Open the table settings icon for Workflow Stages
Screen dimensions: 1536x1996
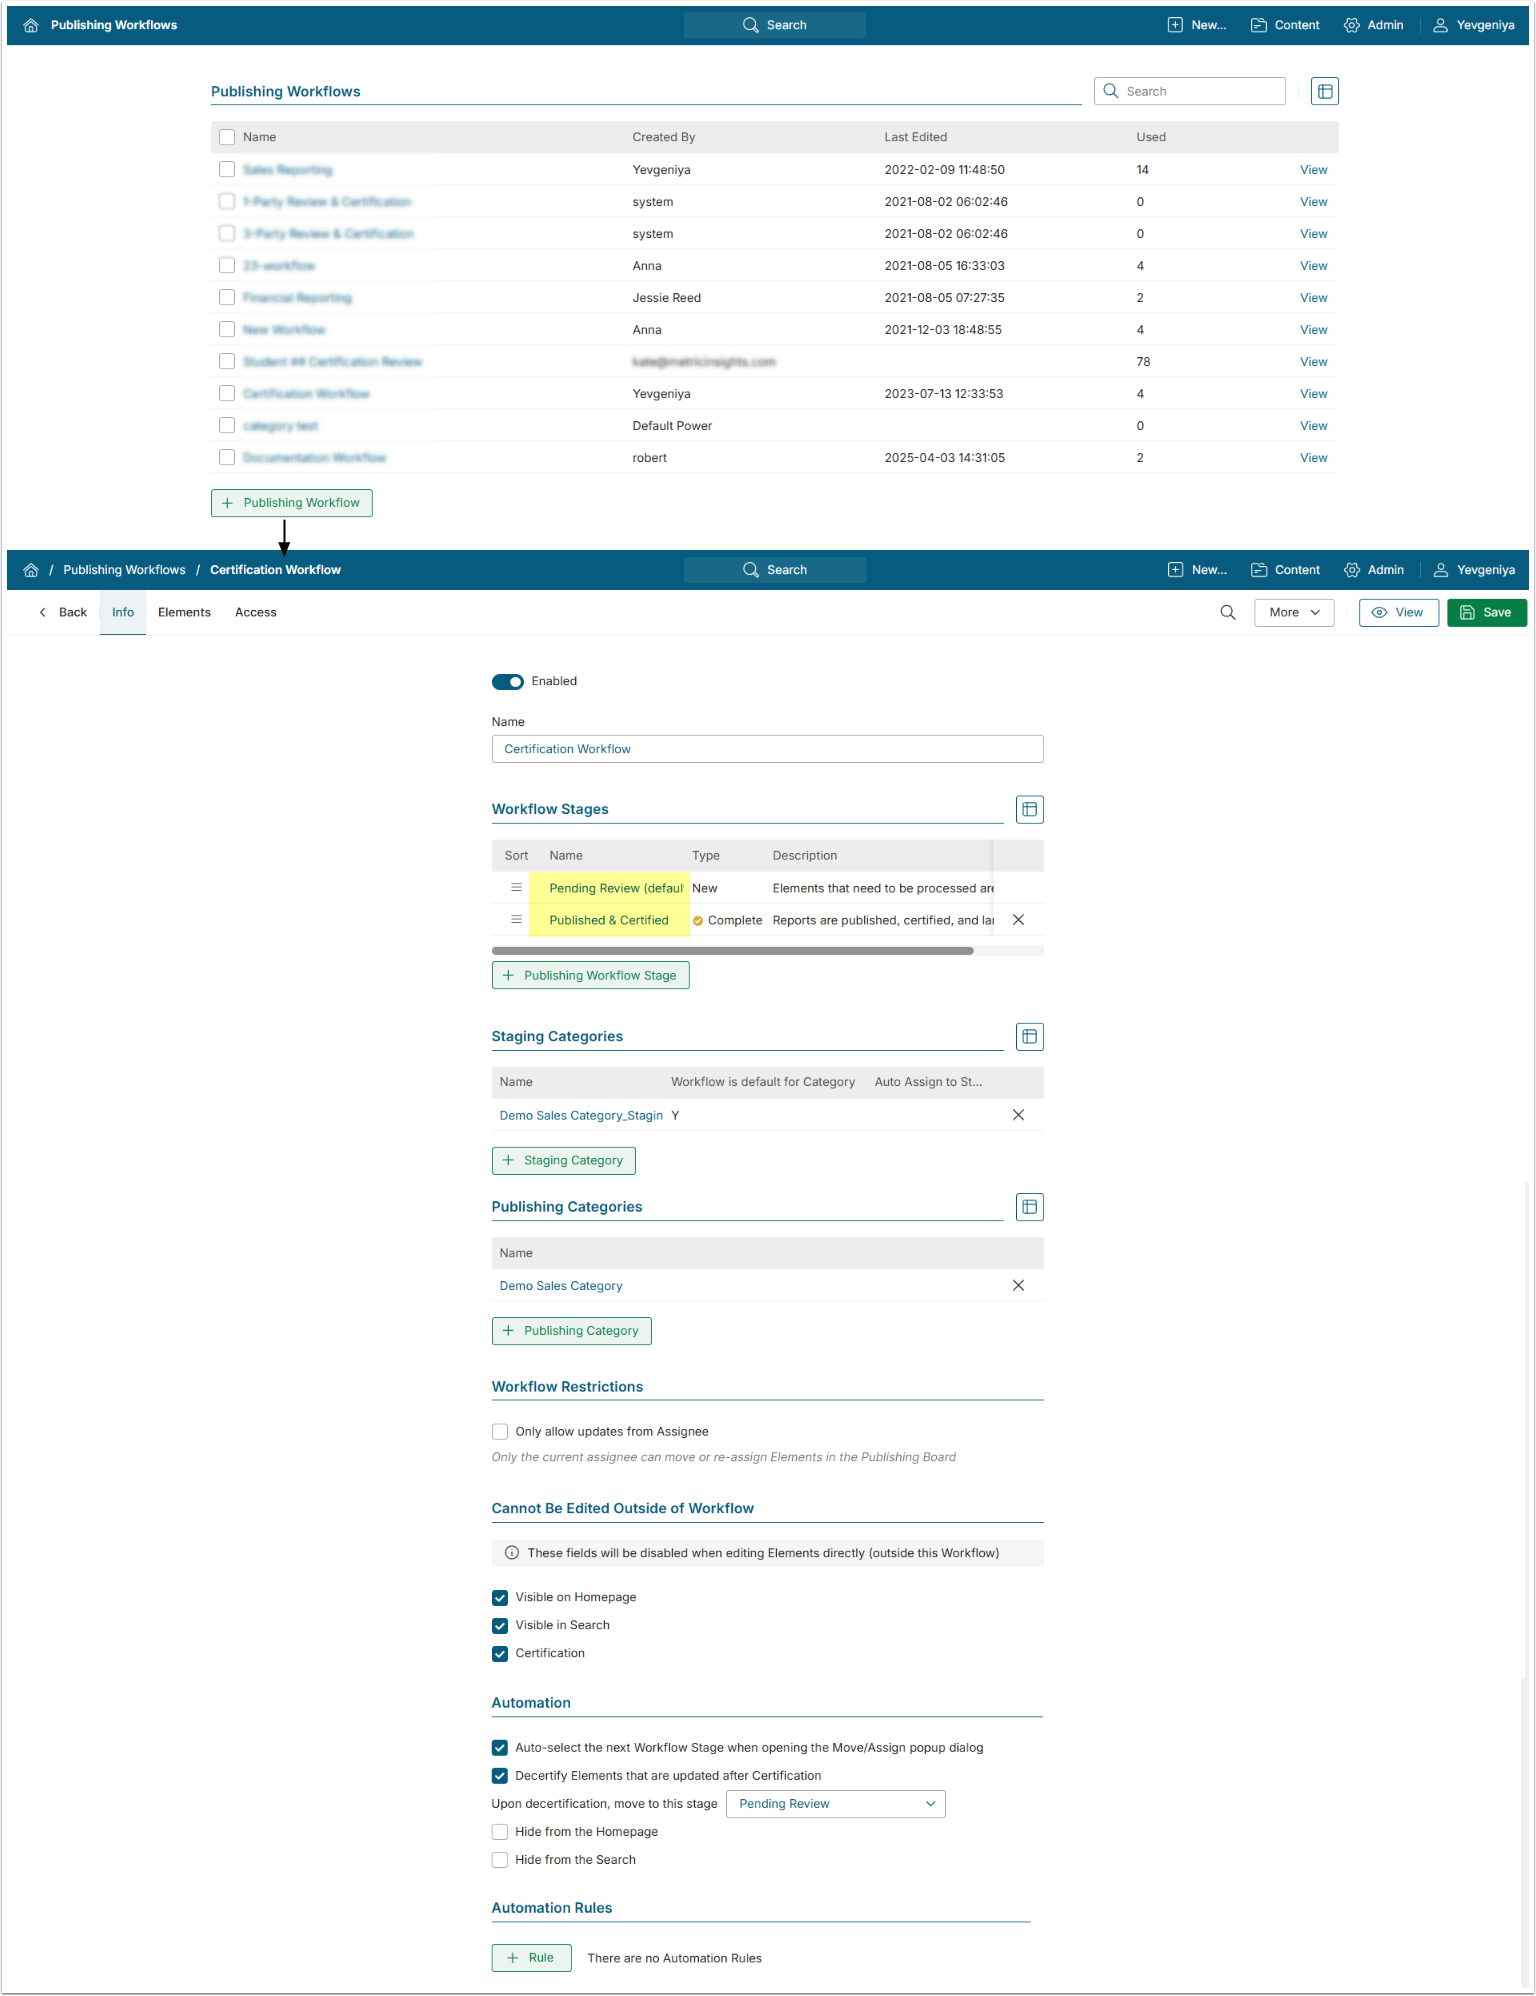click(x=1030, y=809)
